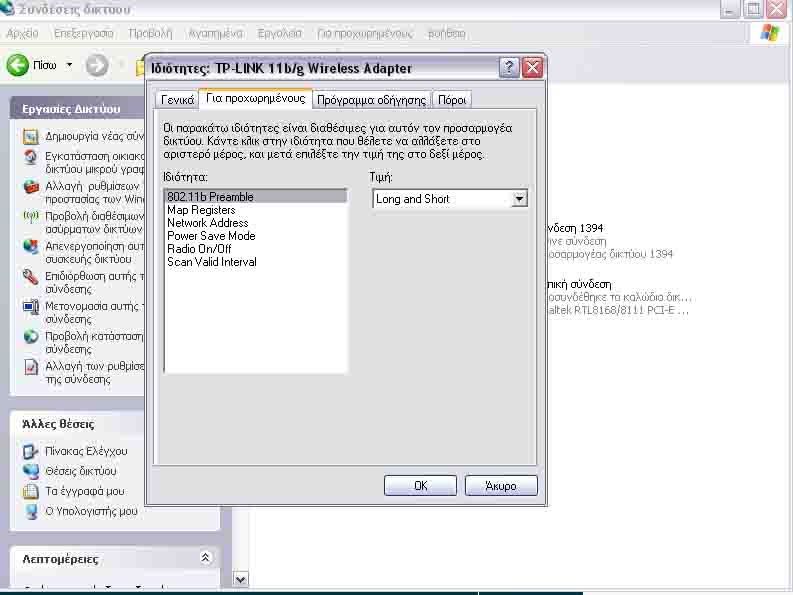
Task: Open Τα έγγραφά μου link
Action: click(x=84, y=491)
